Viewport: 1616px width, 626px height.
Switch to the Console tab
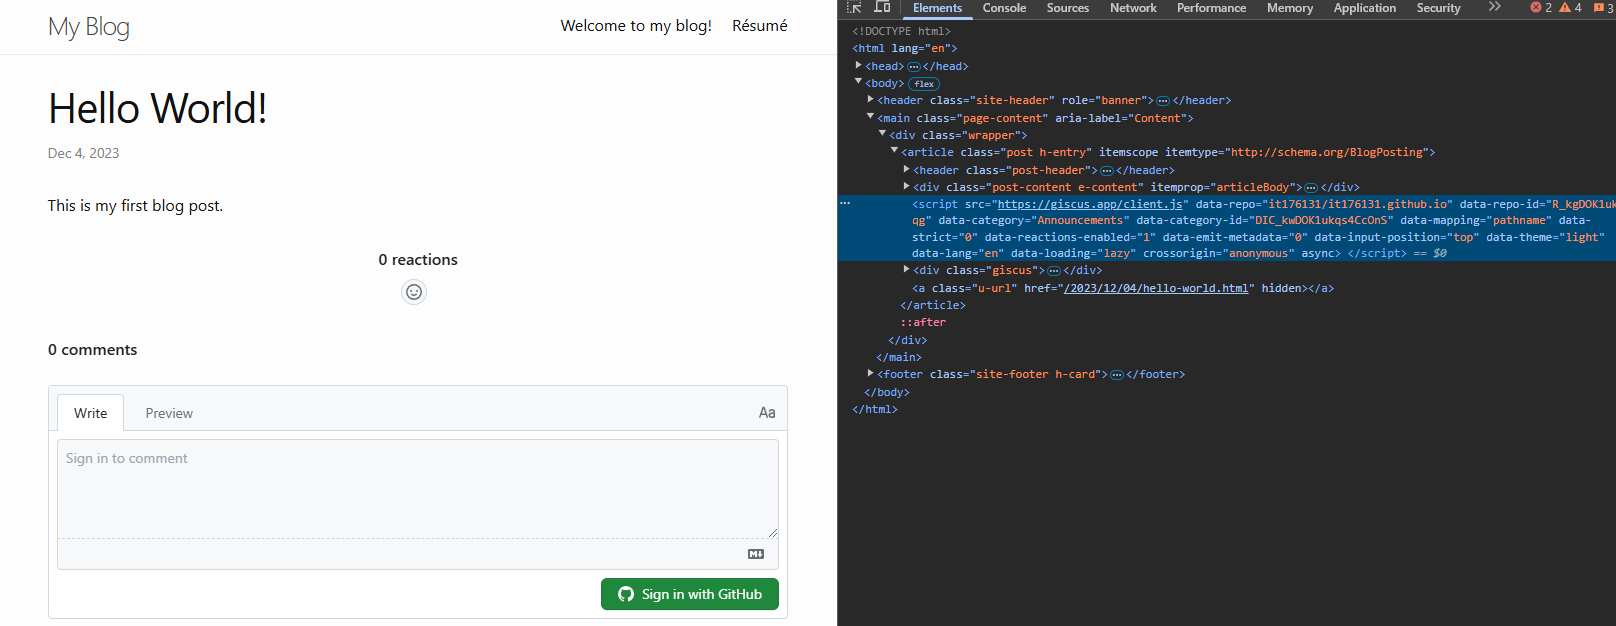point(1004,8)
